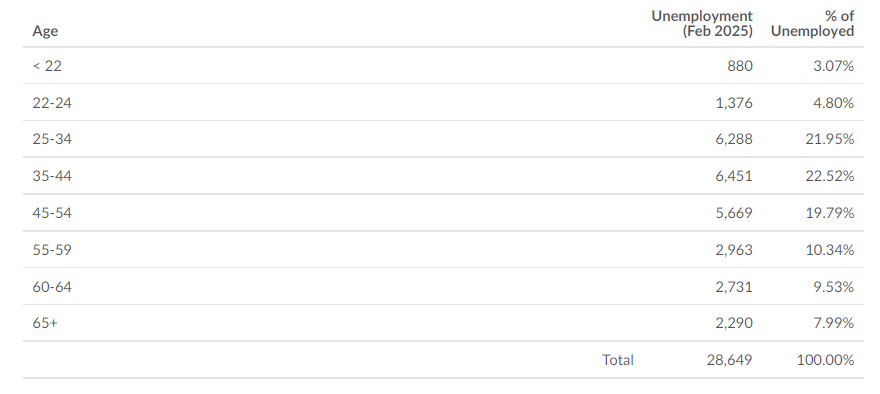Image resolution: width=880 pixels, height=394 pixels.
Task: Click the 7.99% percentage cell
Action: pyautogui.click(x=834, y=323)
